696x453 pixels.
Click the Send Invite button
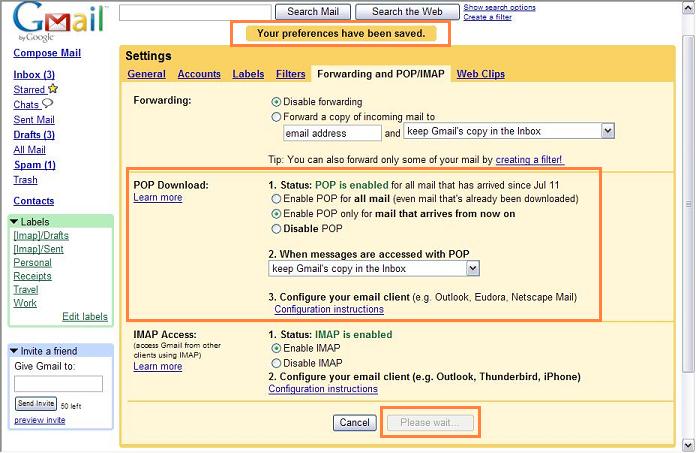pos(36,403)
